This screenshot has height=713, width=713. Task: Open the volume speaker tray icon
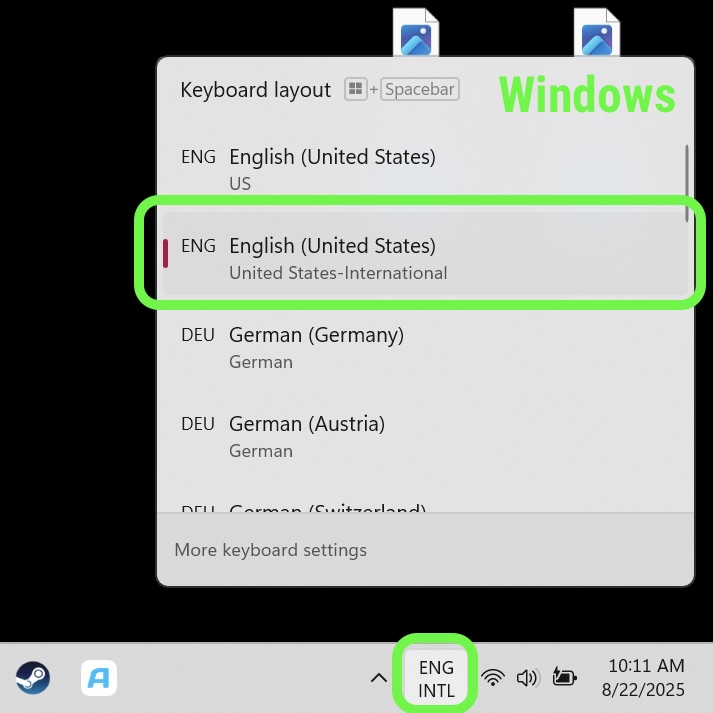pyautogui.click(x=528, y=678)
